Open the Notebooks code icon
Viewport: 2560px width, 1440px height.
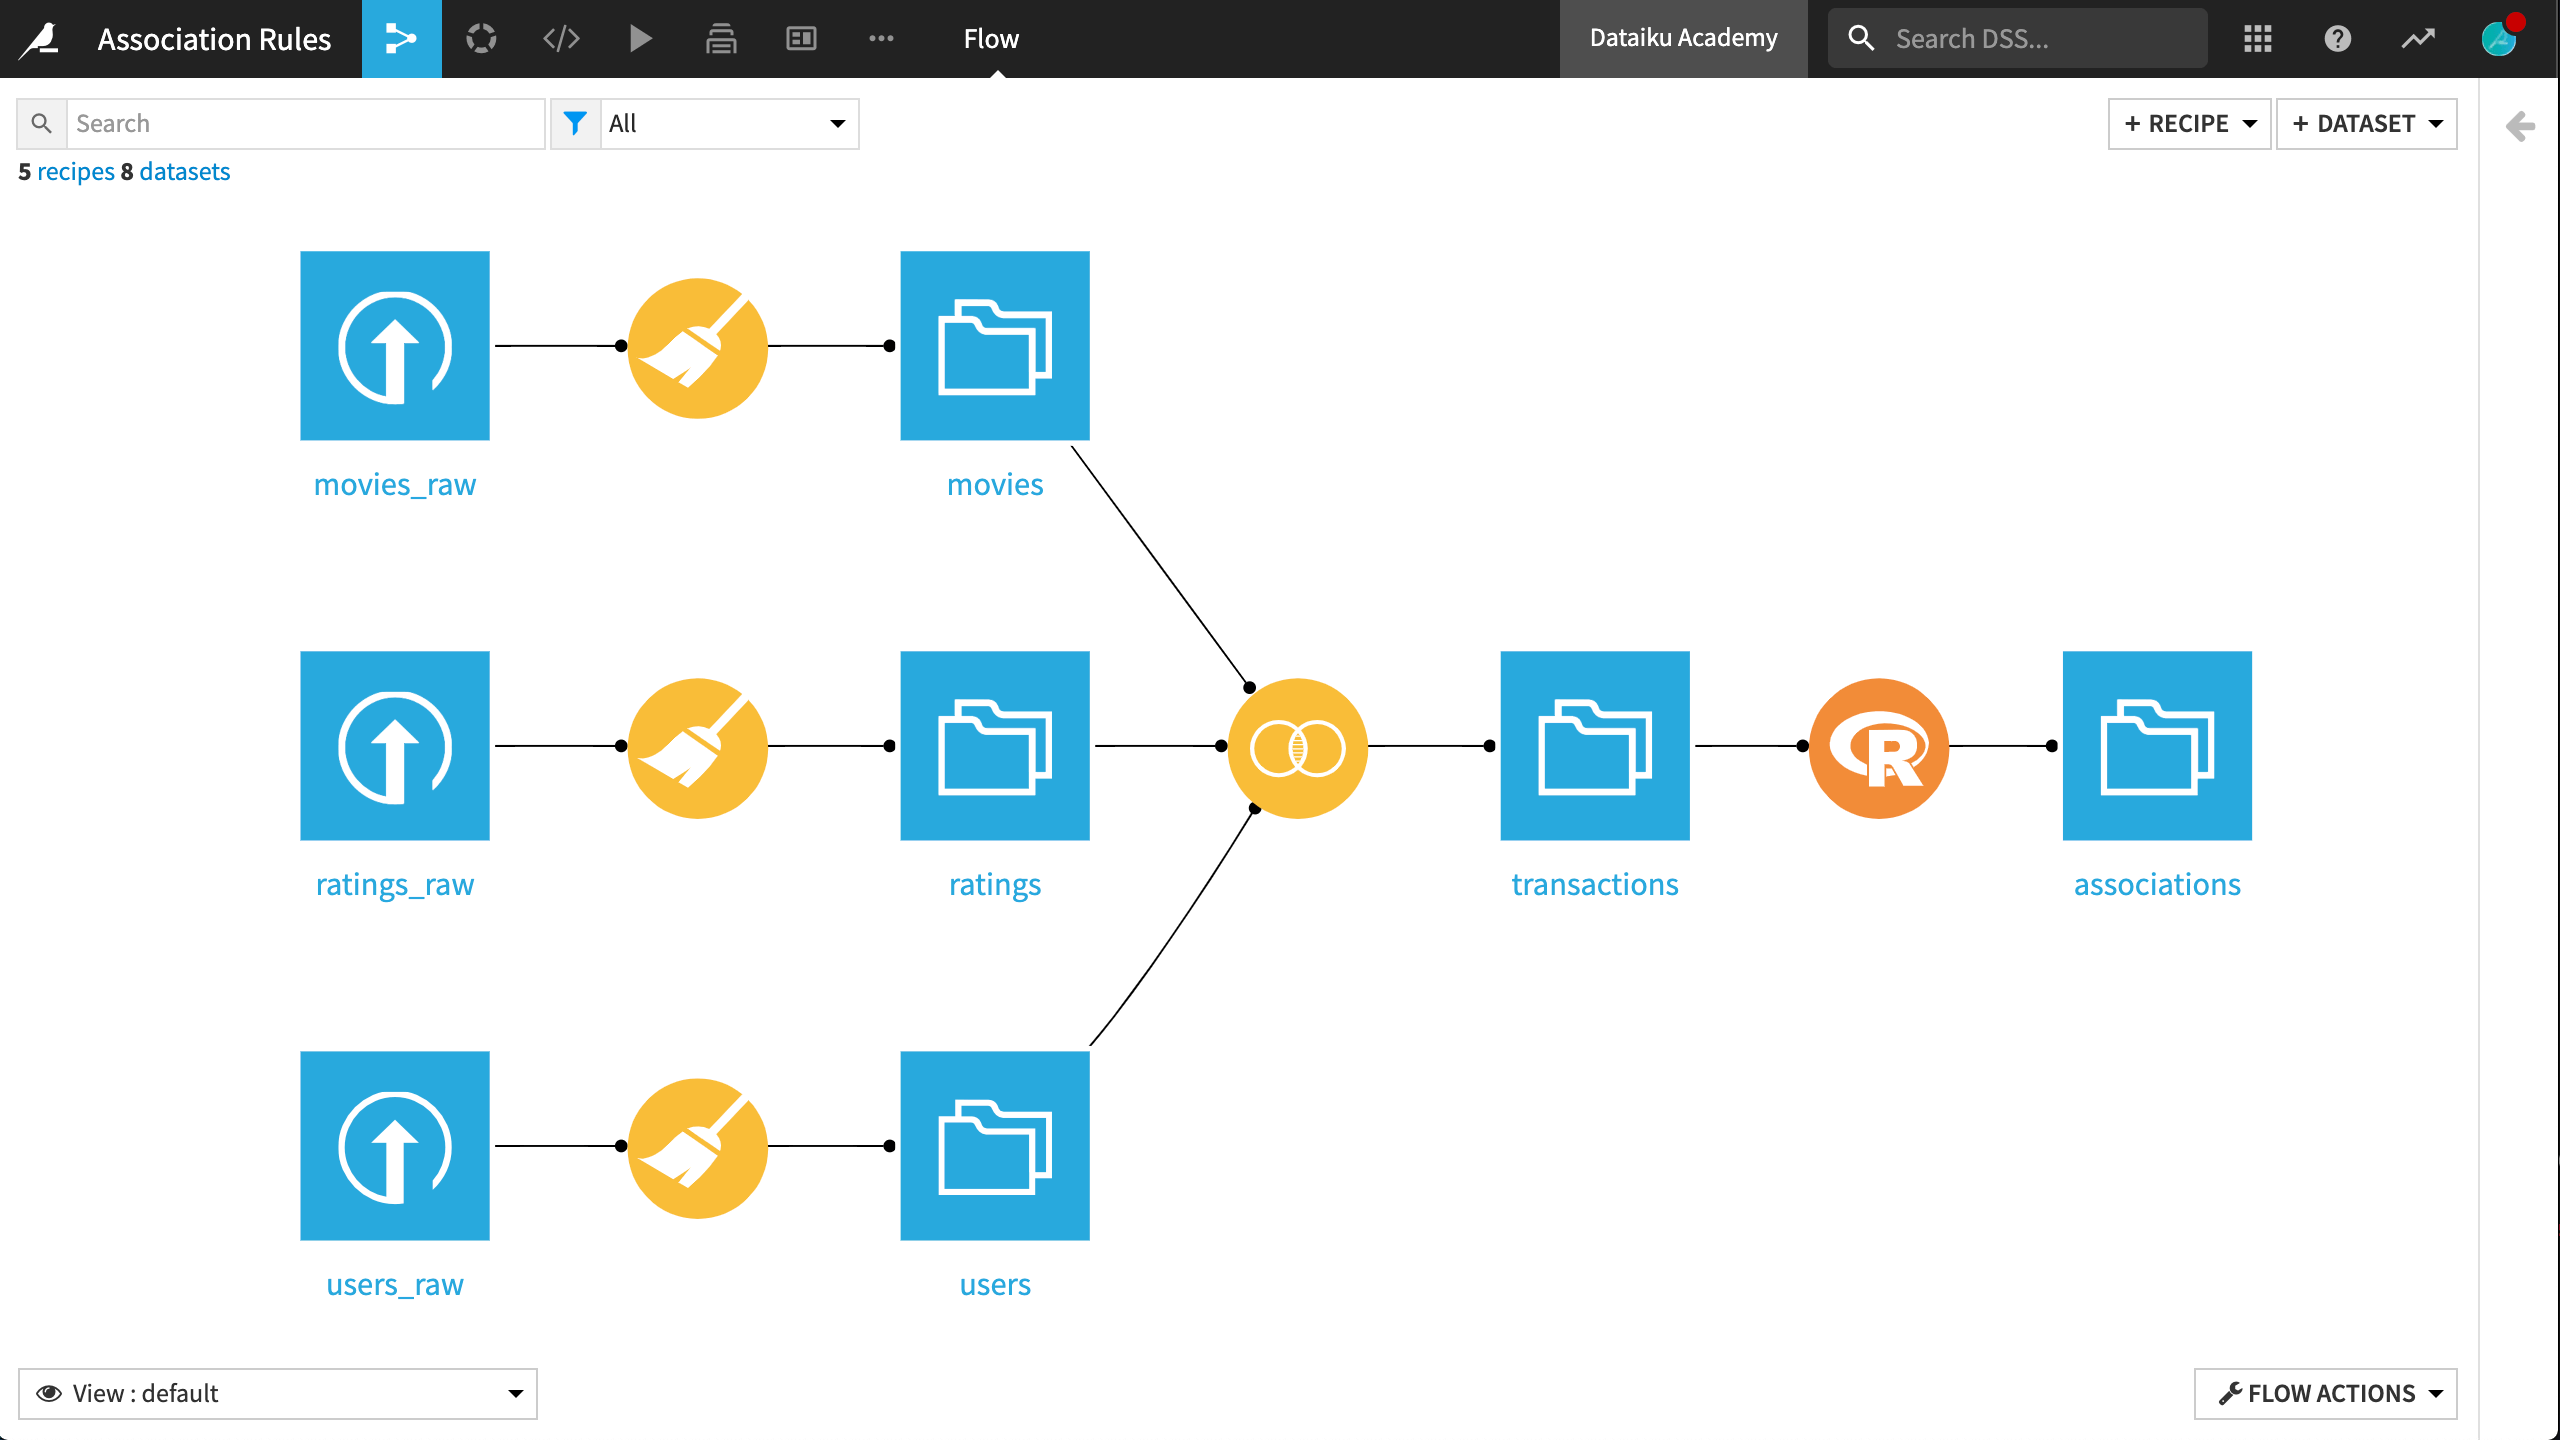point(561,39)
